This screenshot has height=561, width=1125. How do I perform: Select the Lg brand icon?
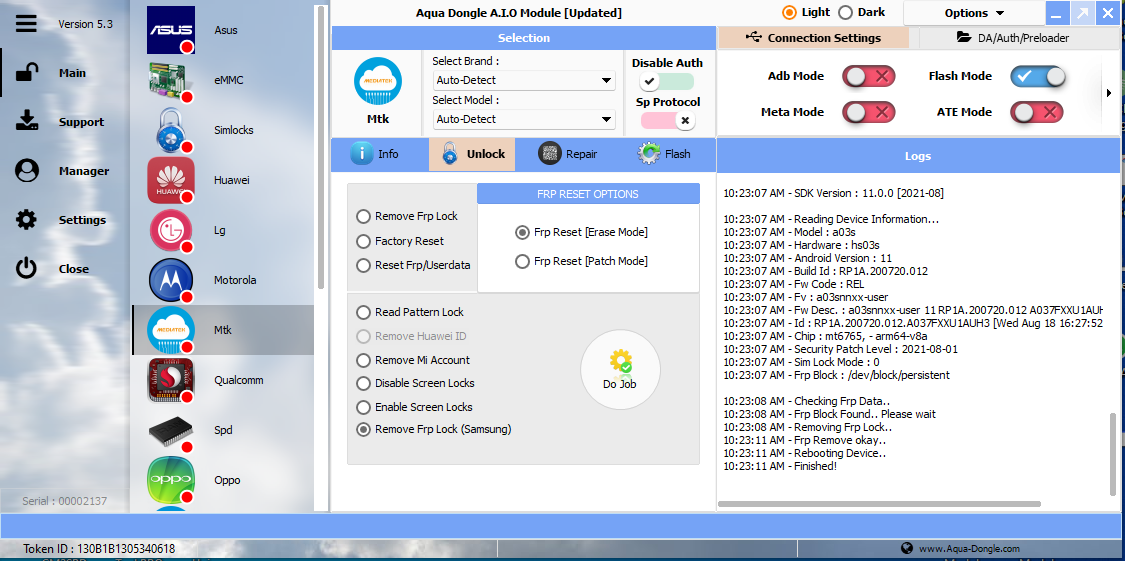point(171,230)
